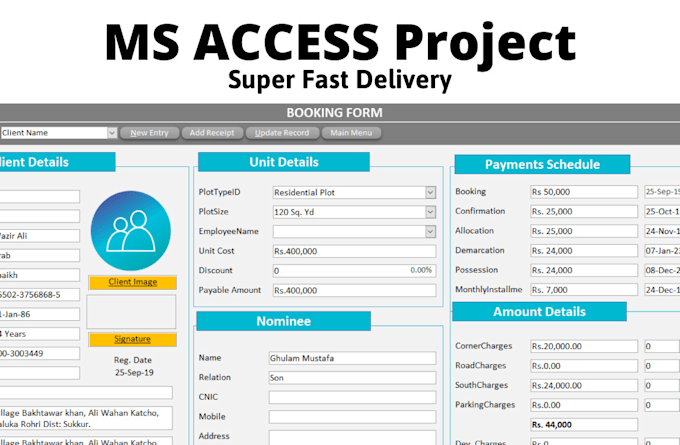Click the phone field ending 3003449
The height and width of the screenshot is (445, 680).
pyautogui.click(x=39, y=353)
